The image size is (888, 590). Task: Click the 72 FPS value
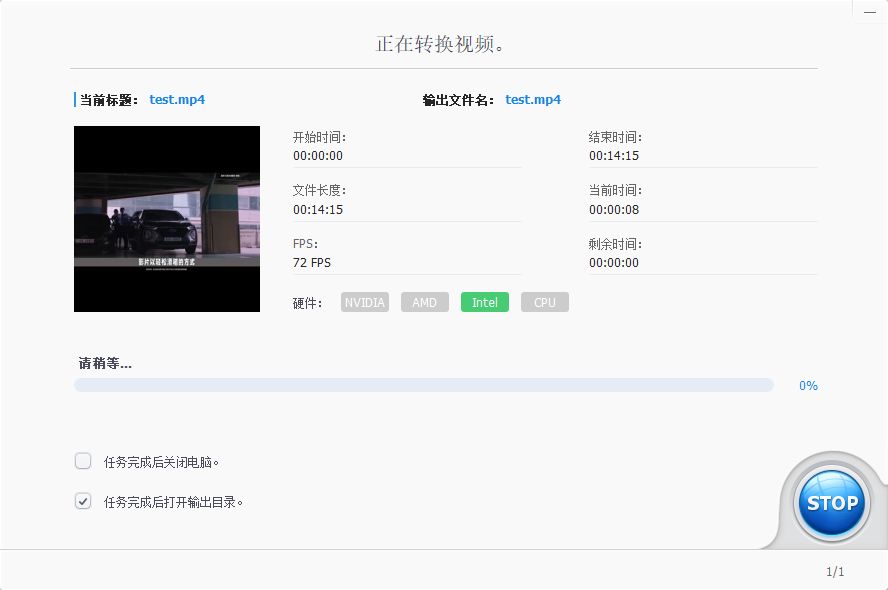tap(312, 263)
